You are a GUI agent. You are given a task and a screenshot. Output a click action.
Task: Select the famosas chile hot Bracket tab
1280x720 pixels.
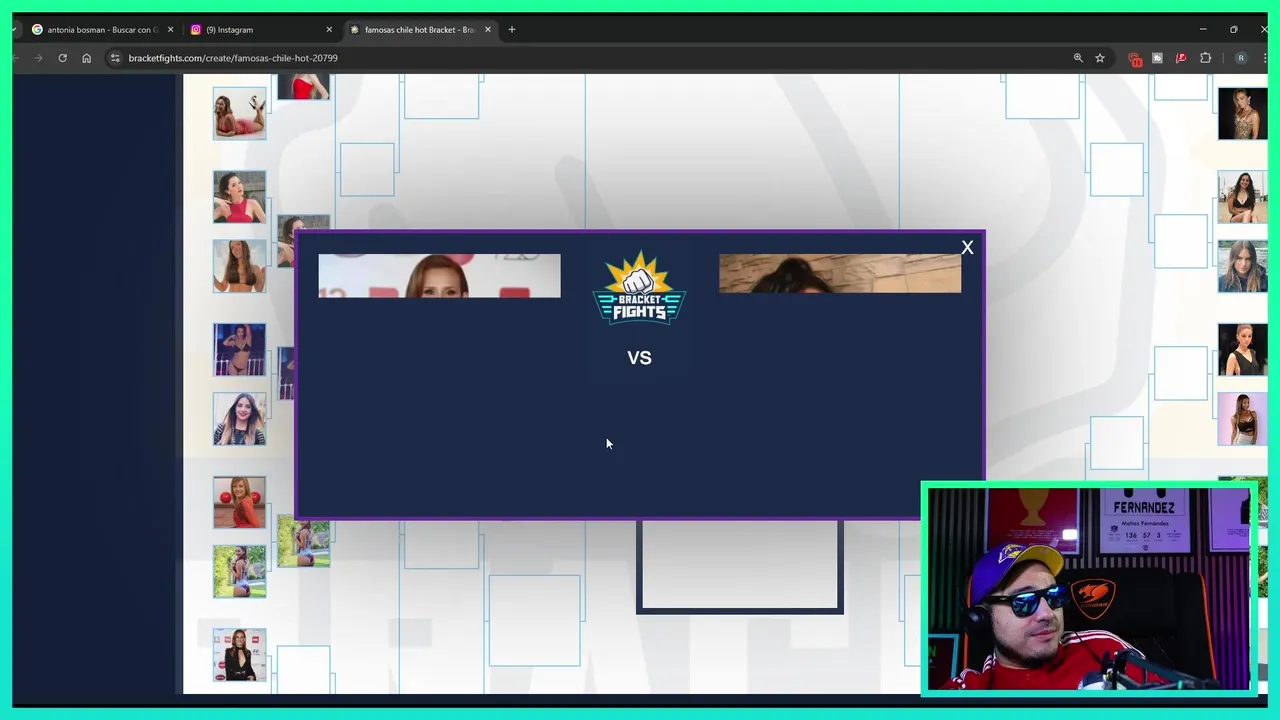click(420, 30)
